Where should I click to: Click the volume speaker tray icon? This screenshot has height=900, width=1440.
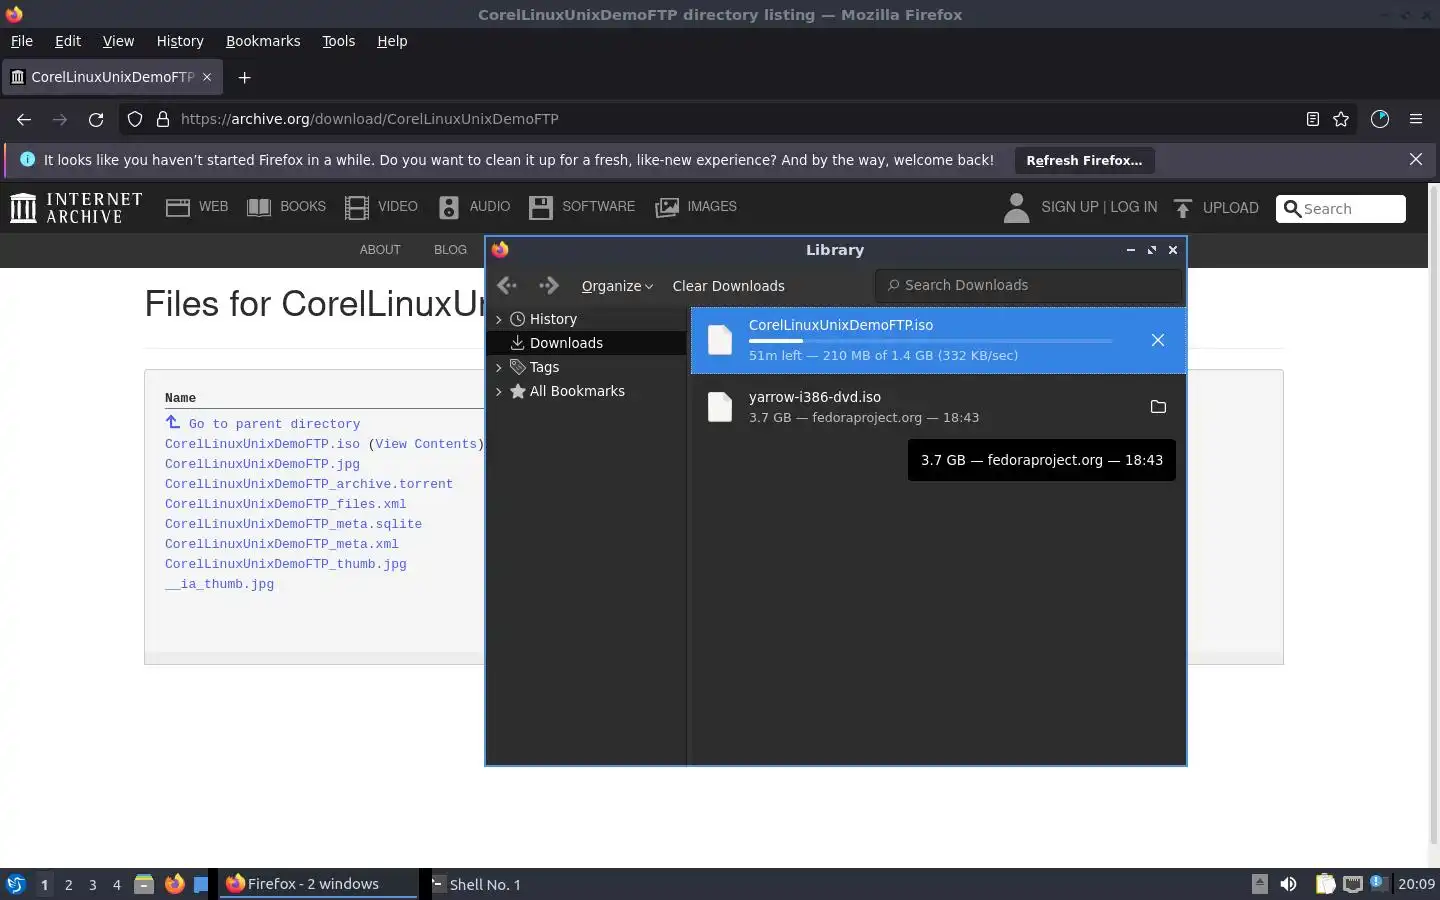[1288, 884]
